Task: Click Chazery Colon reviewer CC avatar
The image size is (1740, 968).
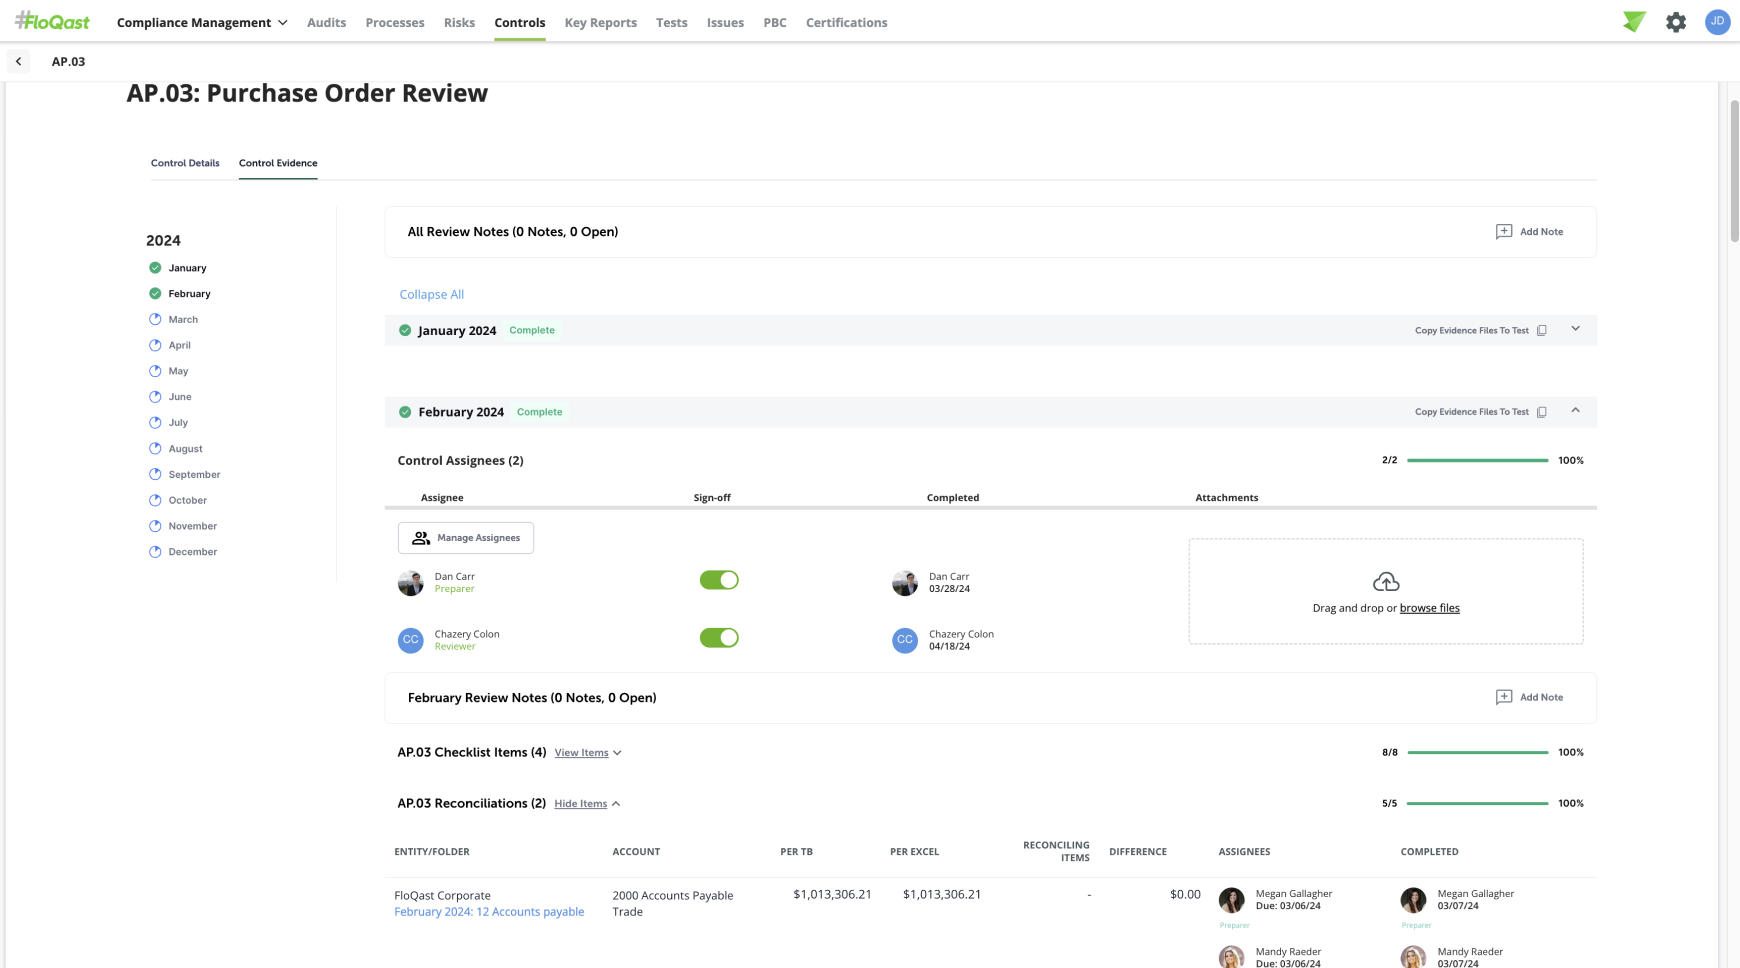Action: point(410,640)
